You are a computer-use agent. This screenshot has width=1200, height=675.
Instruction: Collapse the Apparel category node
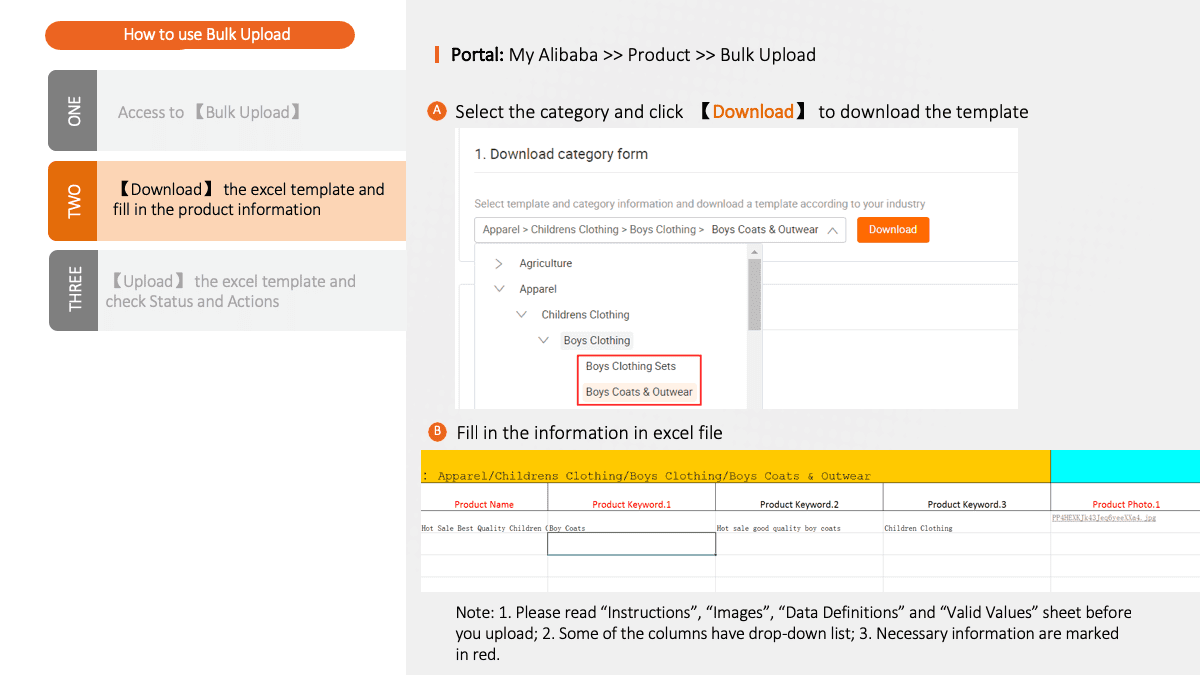click(499, 289)
